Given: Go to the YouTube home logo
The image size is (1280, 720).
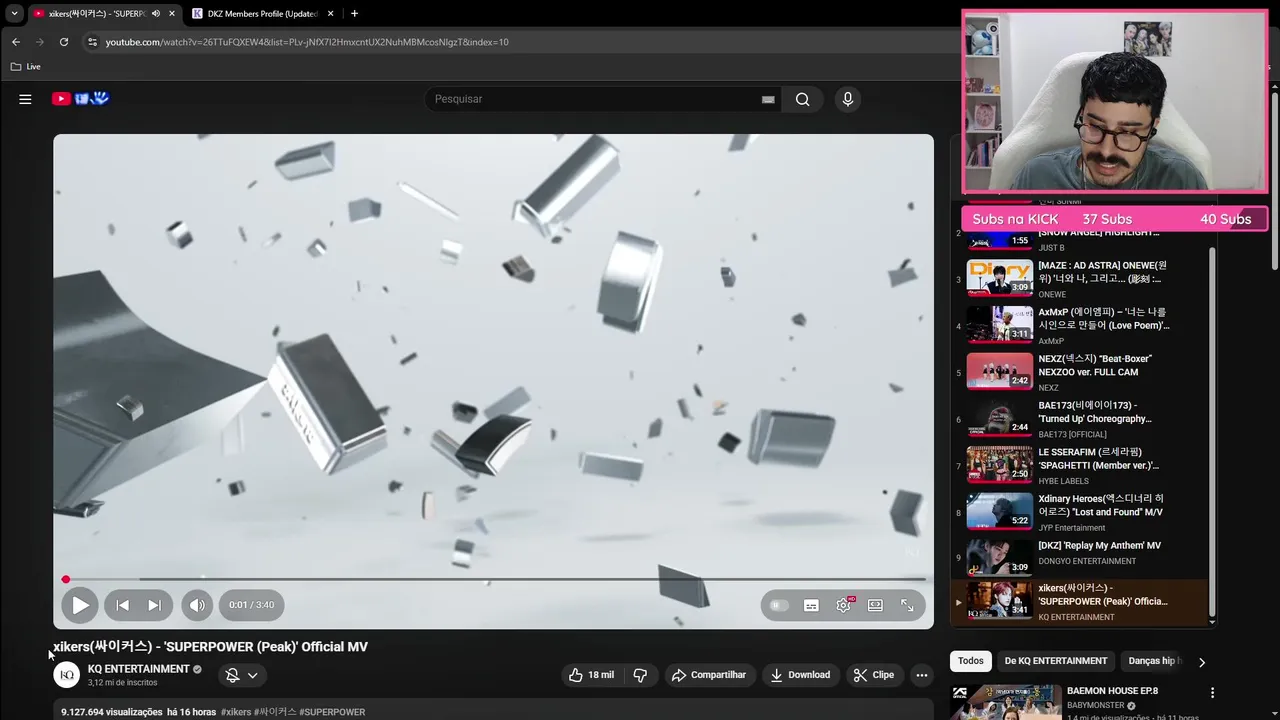Looking at the screenshot, I should pyautogui.click(x=80, y=98).
